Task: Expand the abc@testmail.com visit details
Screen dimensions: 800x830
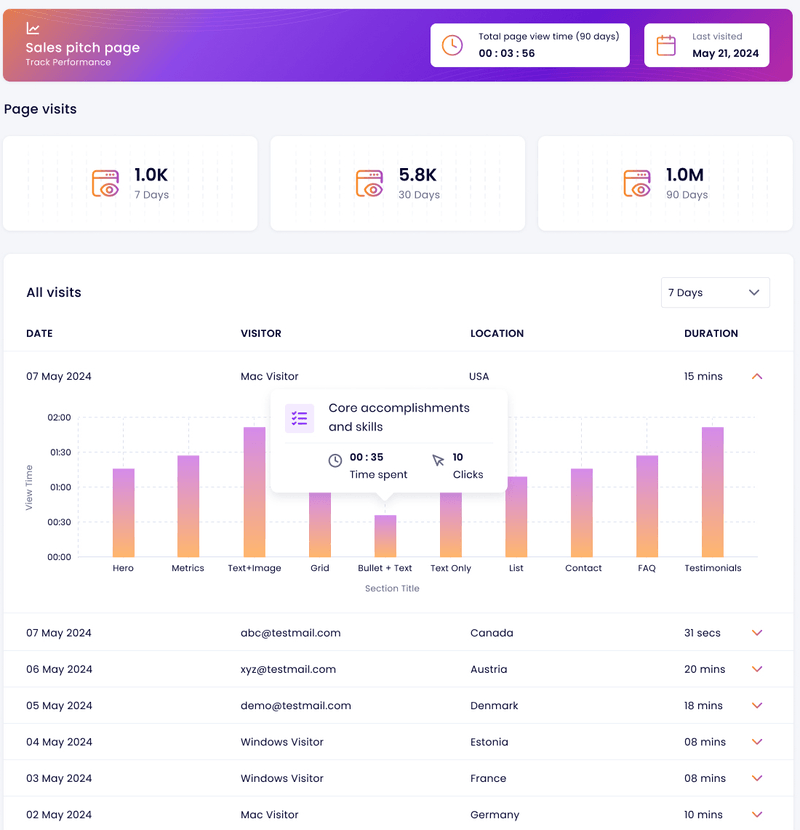Action: [x=757, y=633]
